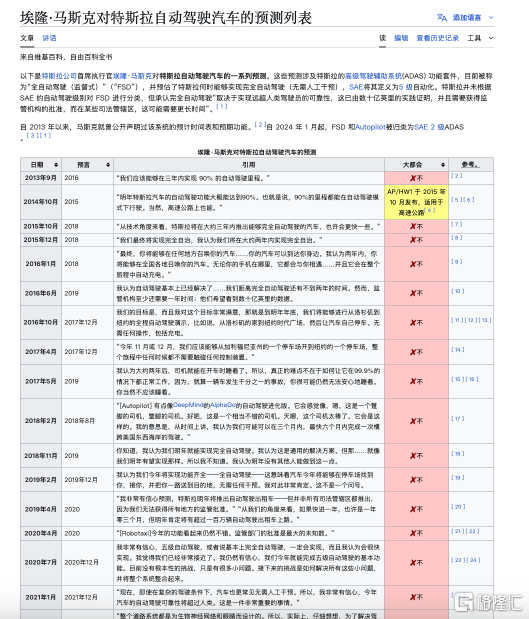This screenshot has height=619, width=529.
Task: Open reference [21] in 2020年4月 row
Action: coord(458,531)
